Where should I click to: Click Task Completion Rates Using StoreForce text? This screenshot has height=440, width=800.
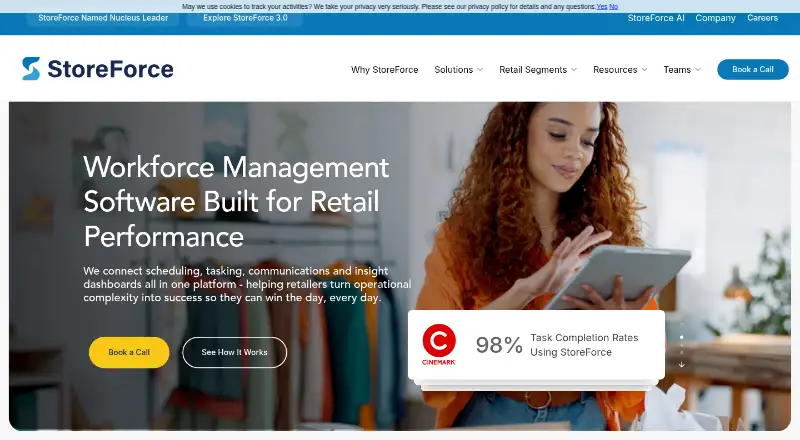coord(584,345)
